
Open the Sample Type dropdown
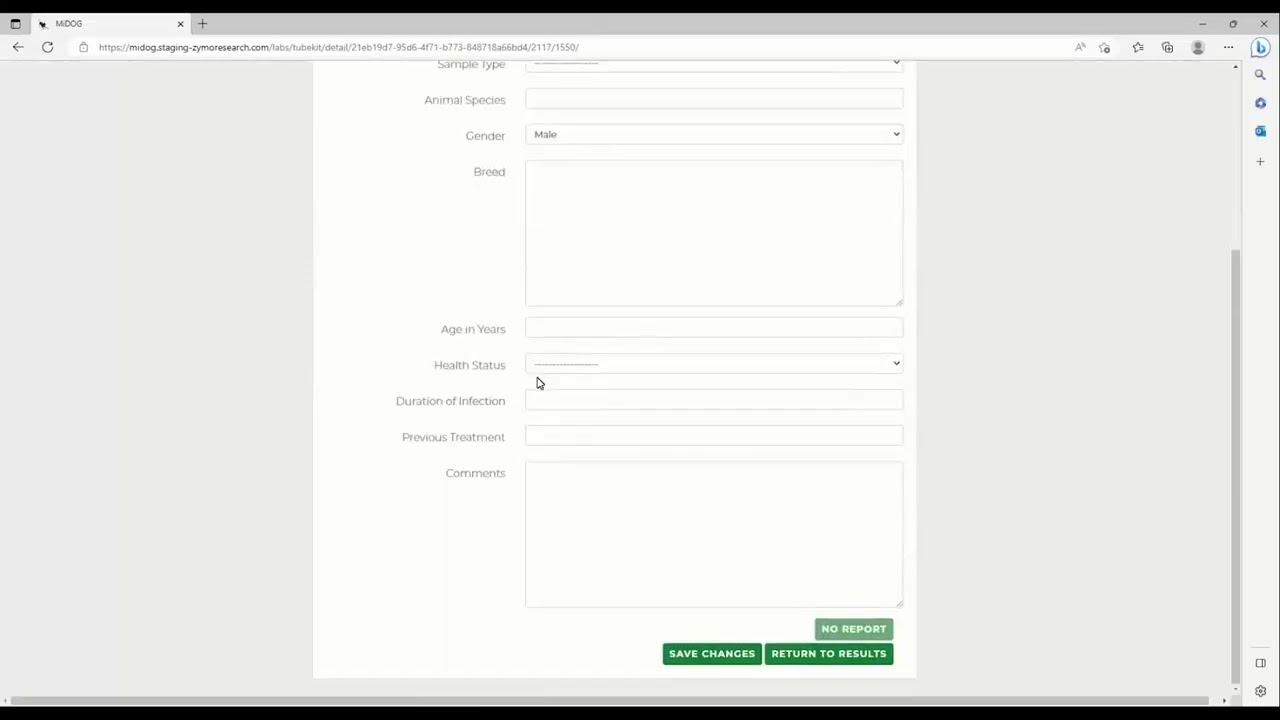click(714, 65)
